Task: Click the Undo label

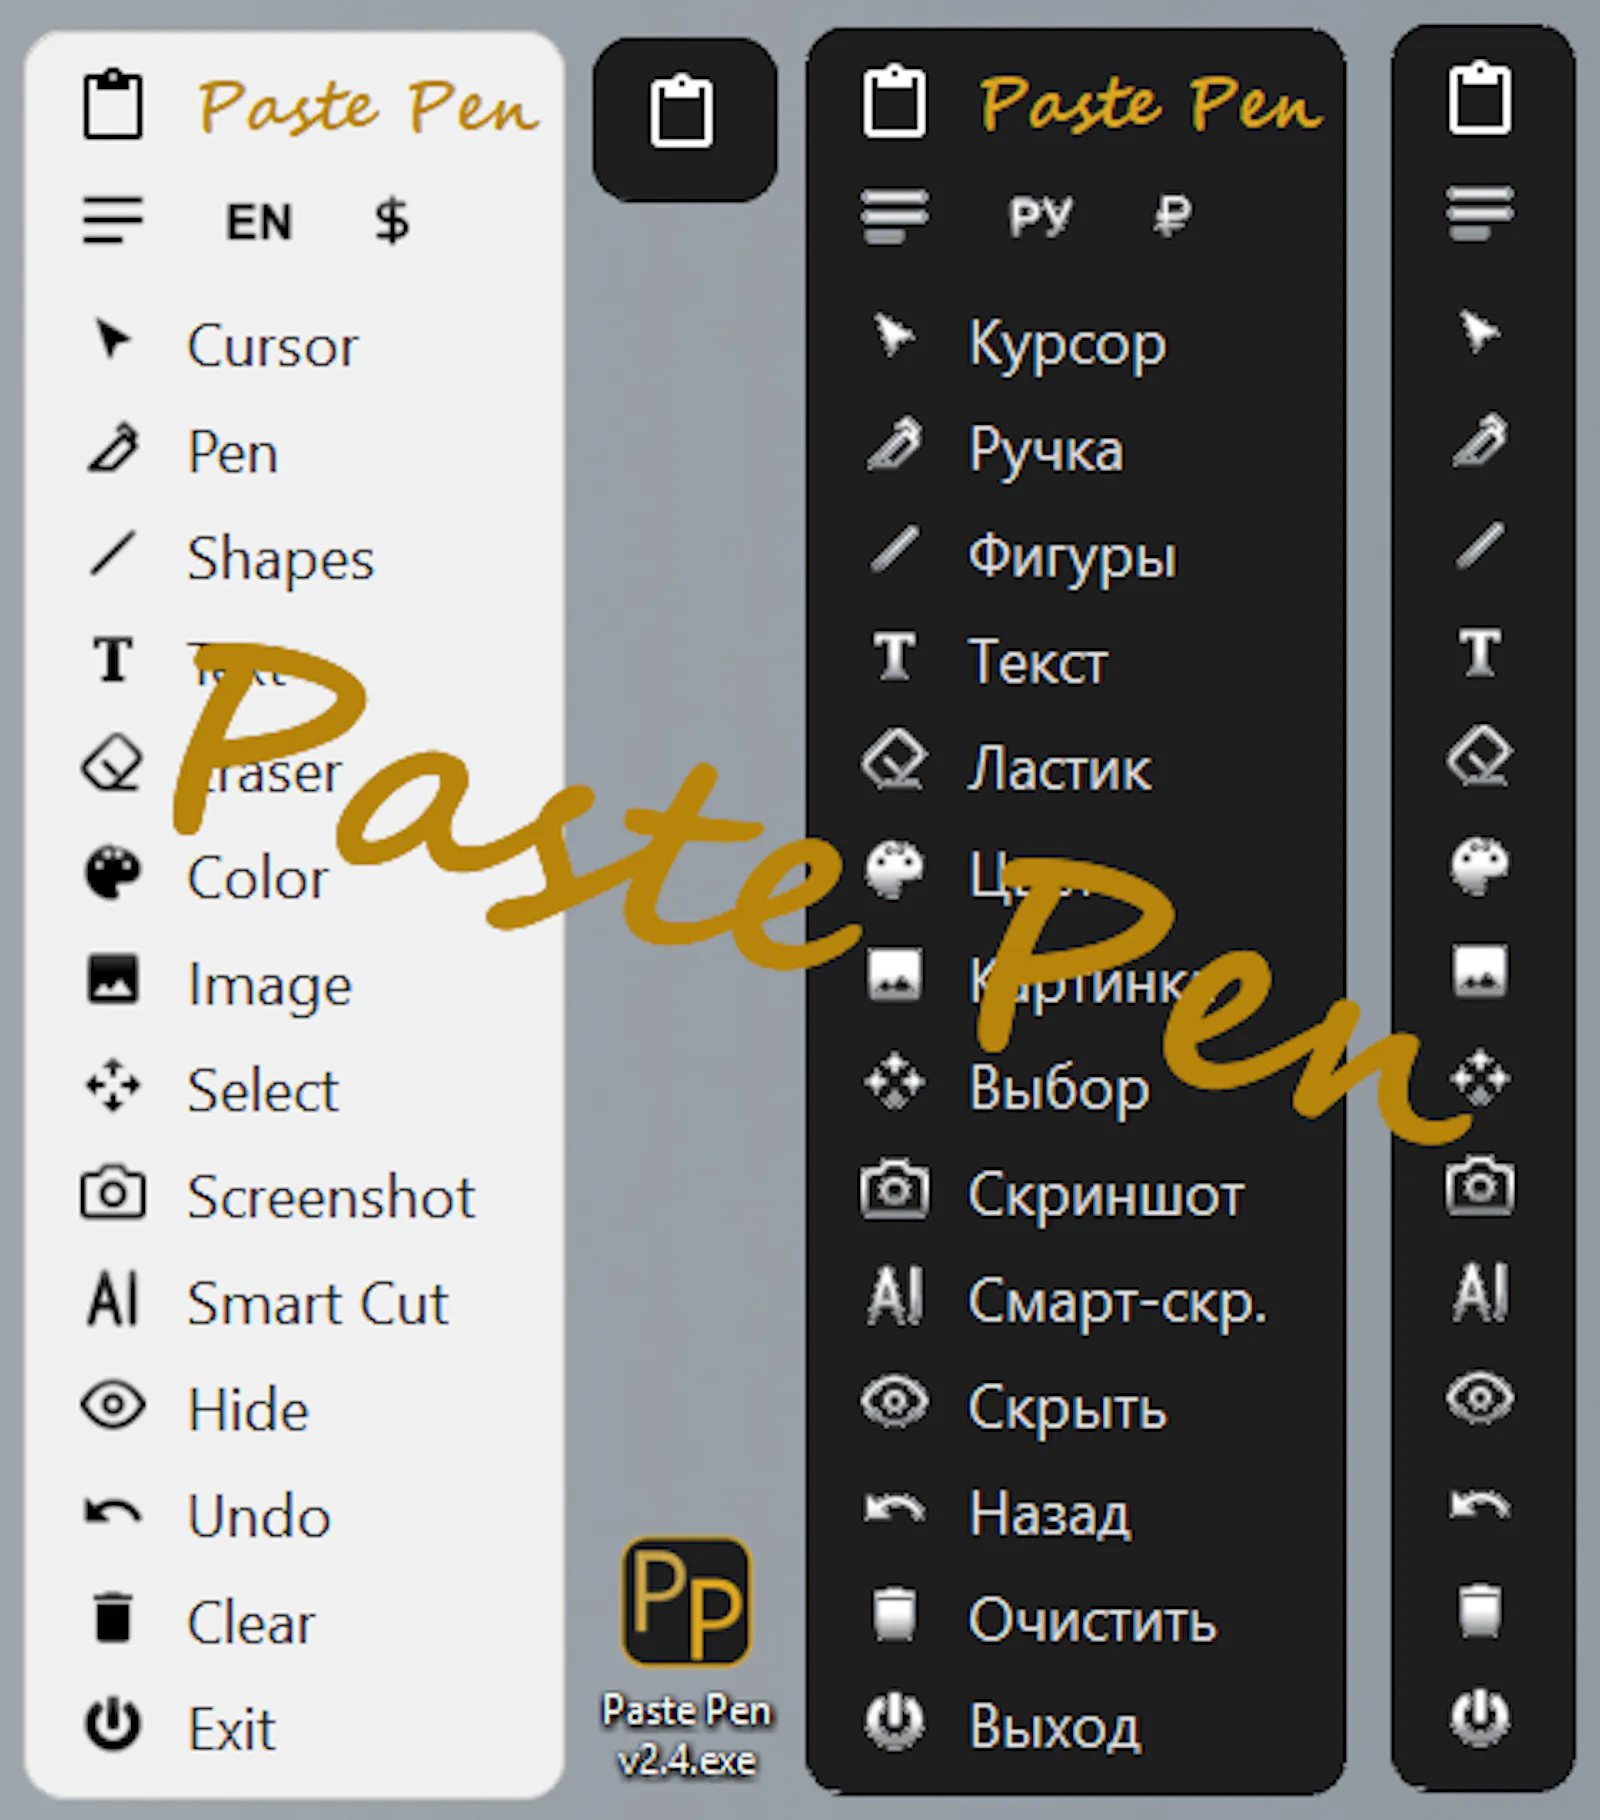Action: pyautogui.click(x=259, y=1516)
